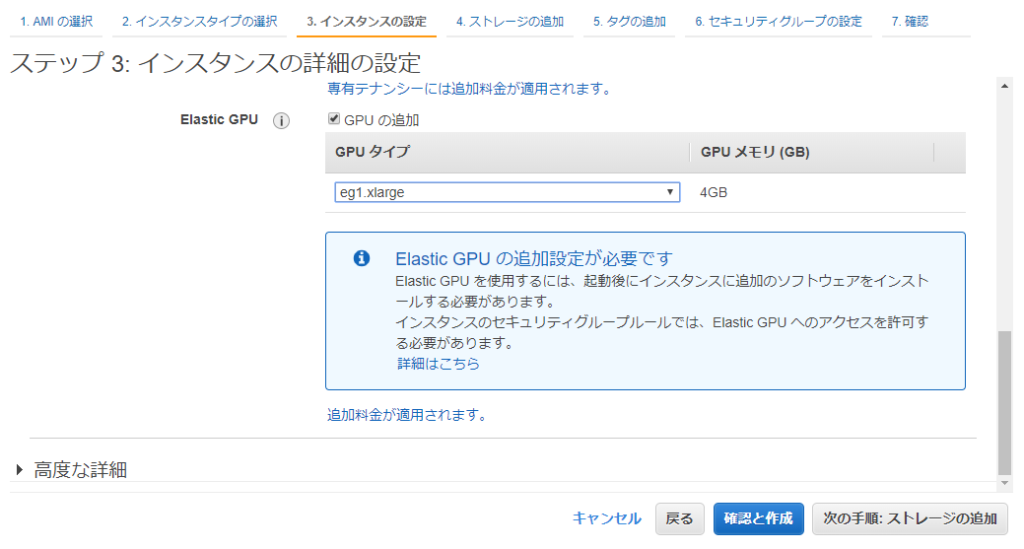1024x549 pixels.
Task: Click the ステップ 3 page heading
Action: (x=216, y=63)
